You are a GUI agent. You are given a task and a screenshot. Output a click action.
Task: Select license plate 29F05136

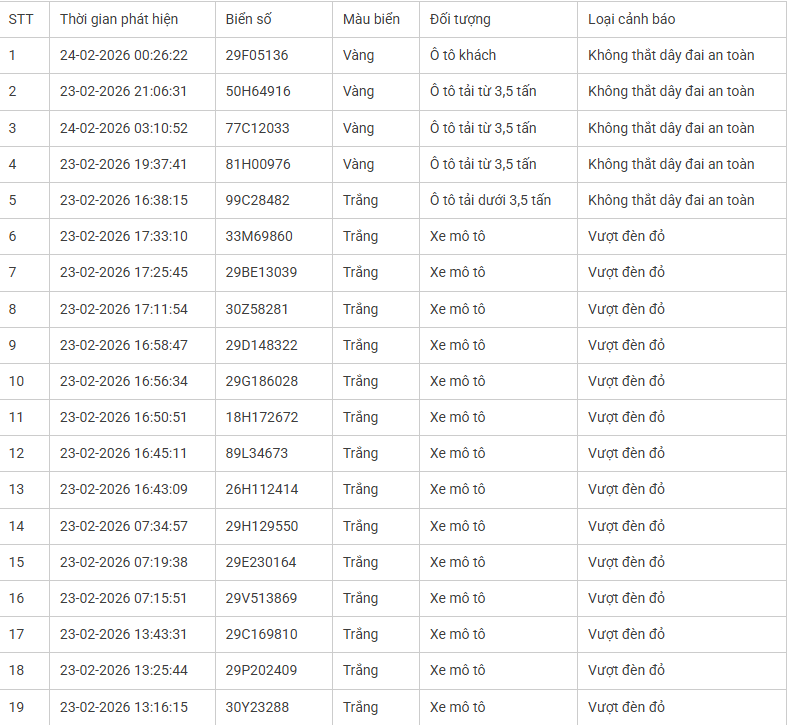tap(257, 55)
